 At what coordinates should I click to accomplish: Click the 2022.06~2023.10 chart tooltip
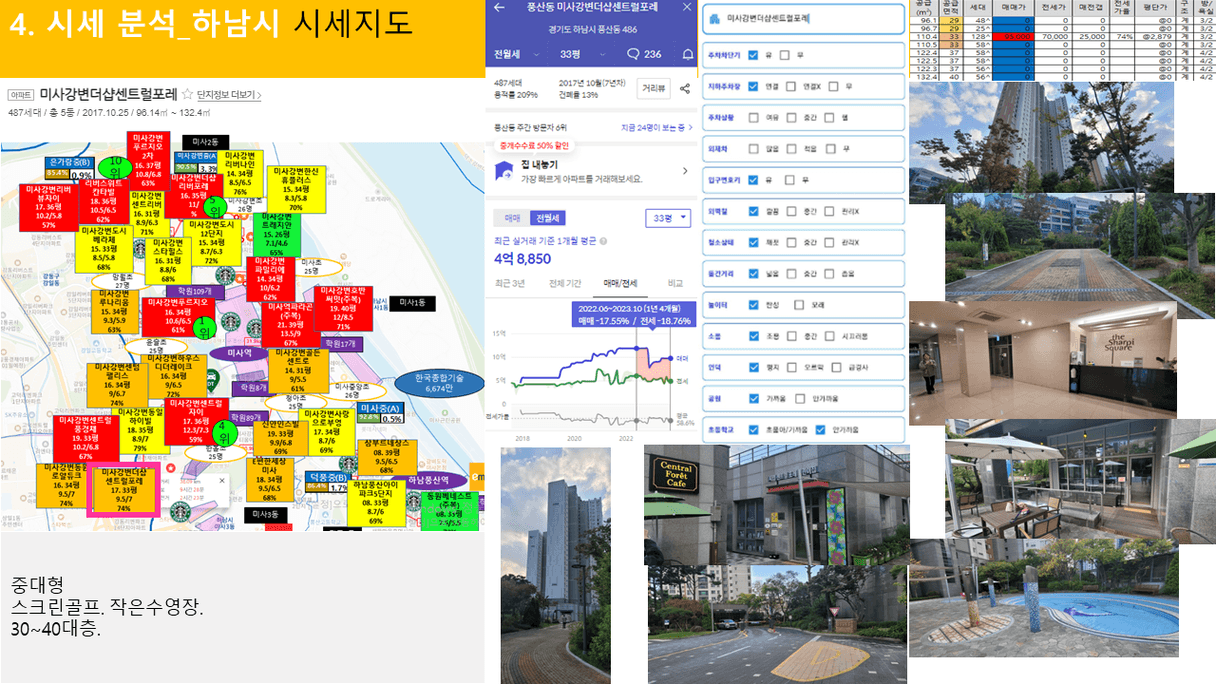pos(634,316)
